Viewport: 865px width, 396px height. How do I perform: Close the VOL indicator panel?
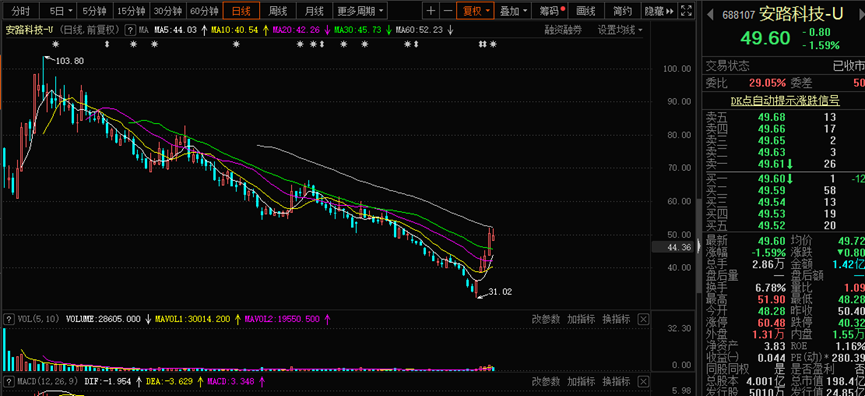pos(643,319)
